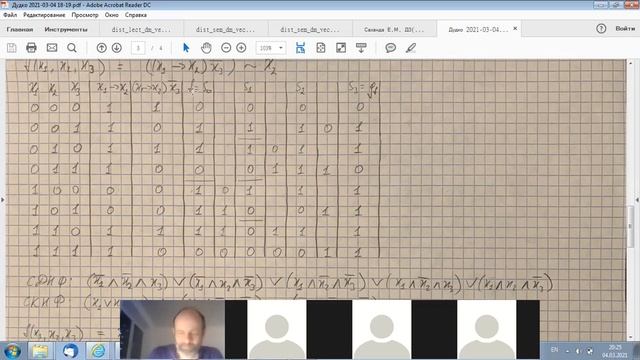Open the Windows Start button

click(x=12, y=351)
